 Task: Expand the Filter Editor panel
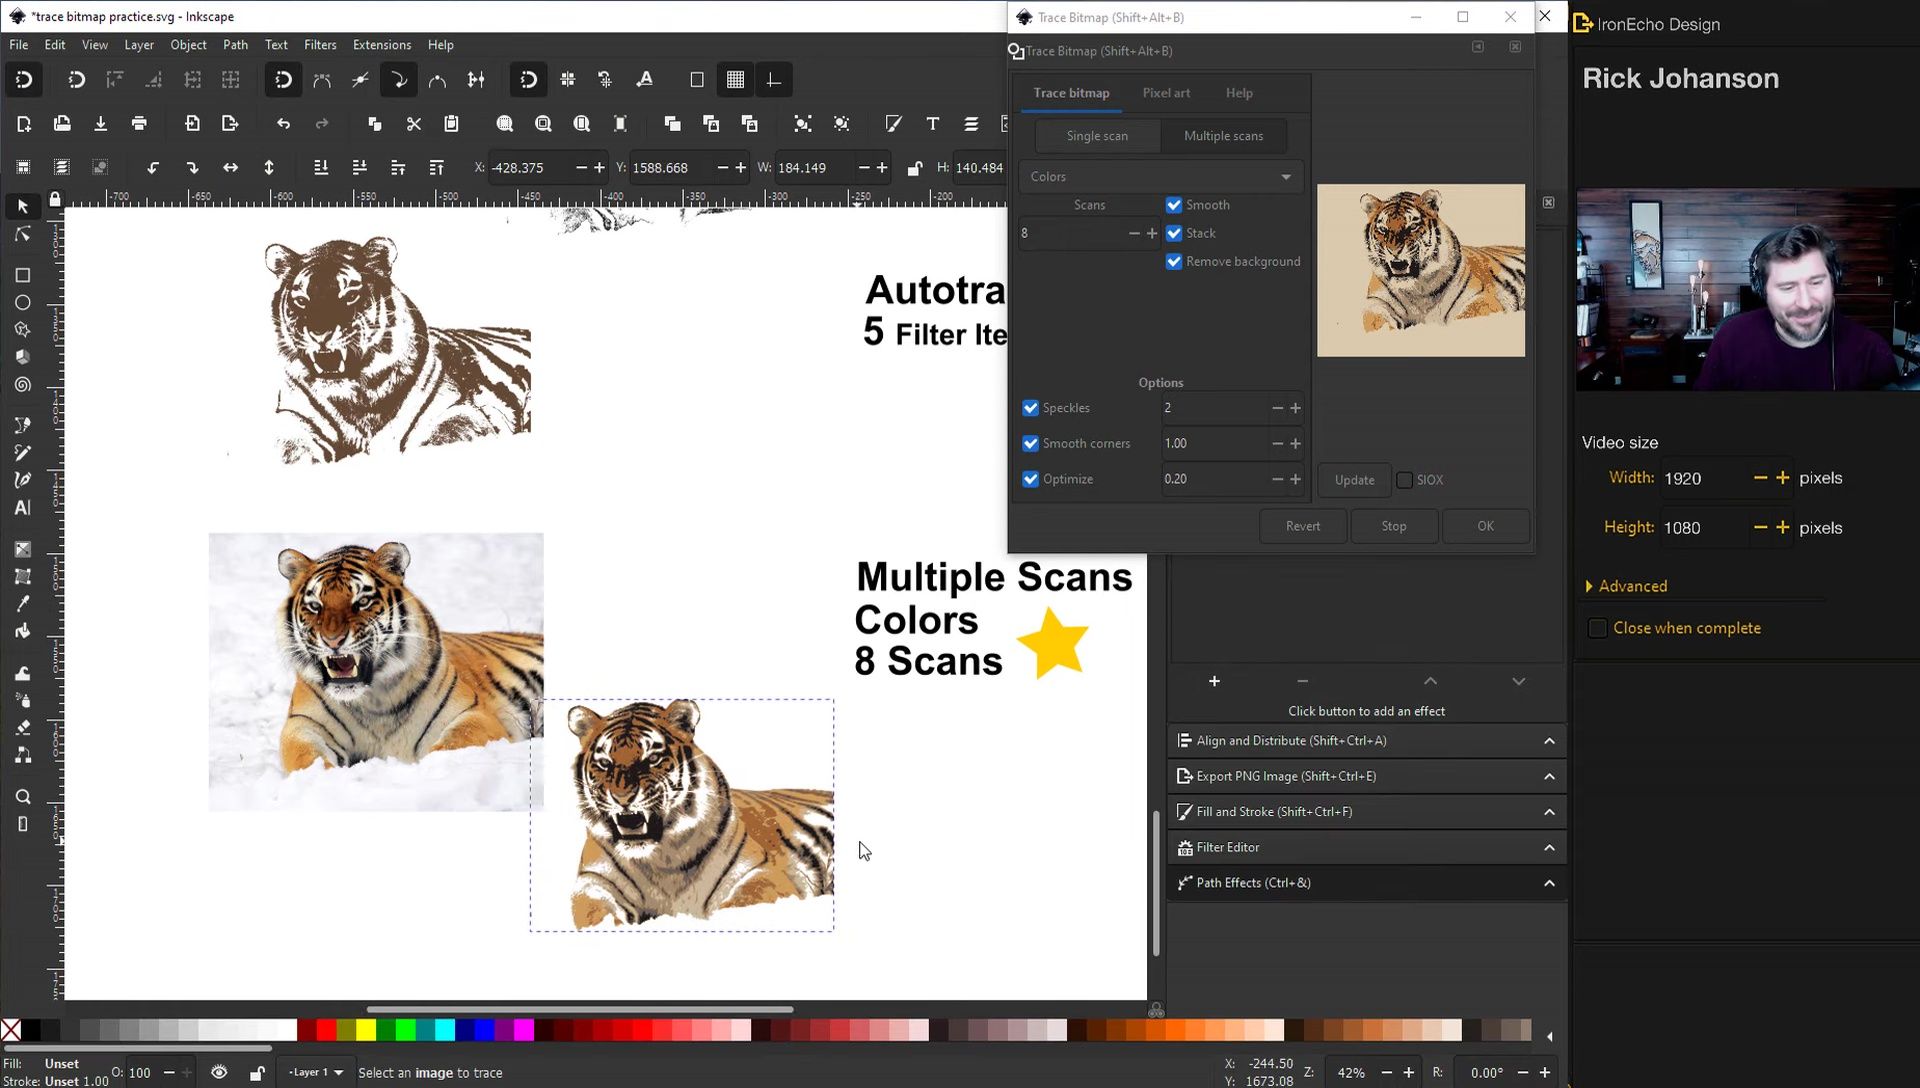(x=1366, y=847)
